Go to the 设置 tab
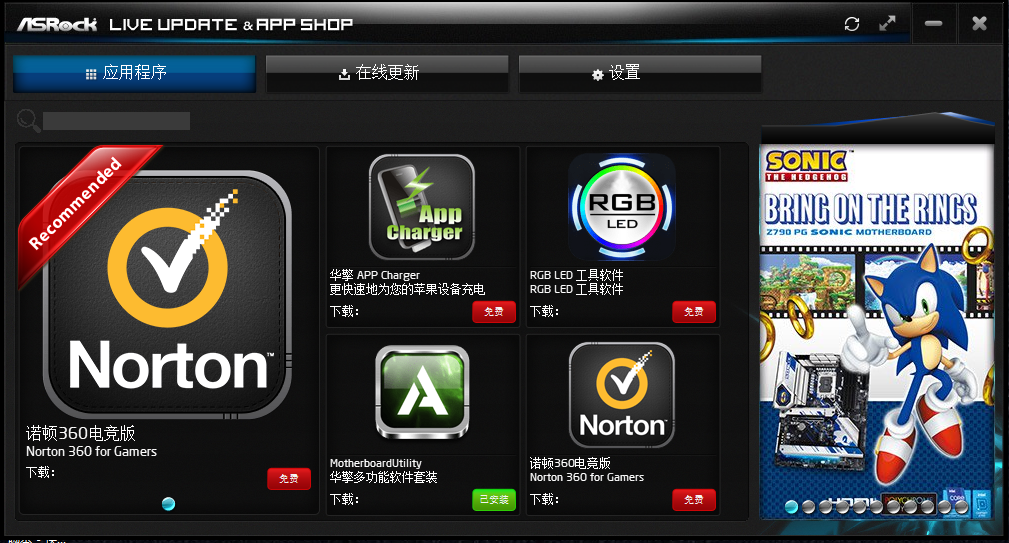1009x543 pixels. [640, 73]
